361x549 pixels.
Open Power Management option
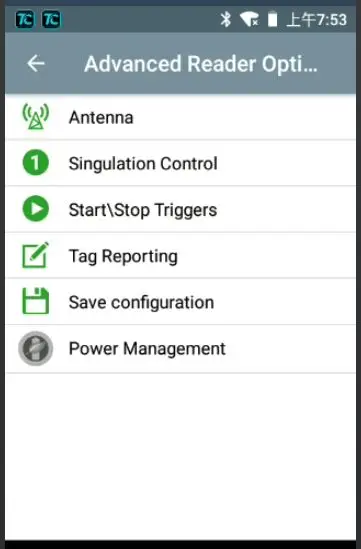180,349
